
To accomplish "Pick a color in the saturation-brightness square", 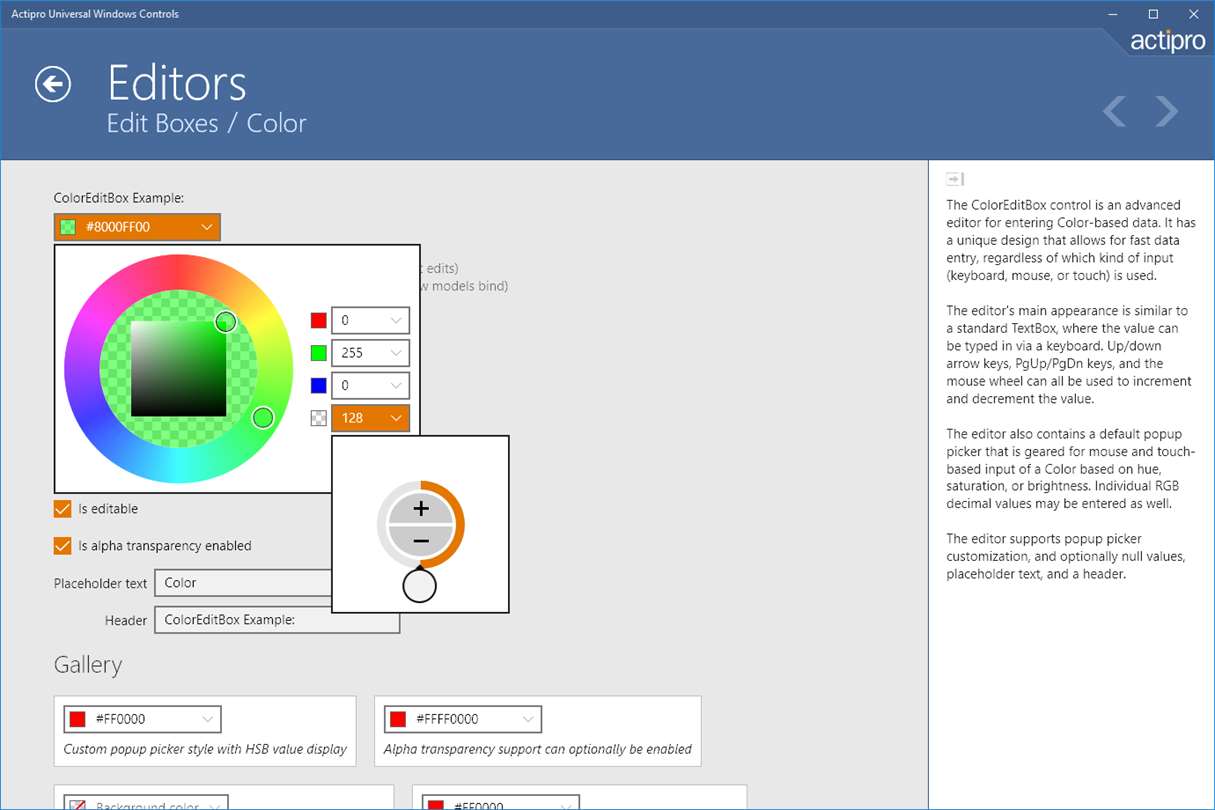I will click(178, 368).
